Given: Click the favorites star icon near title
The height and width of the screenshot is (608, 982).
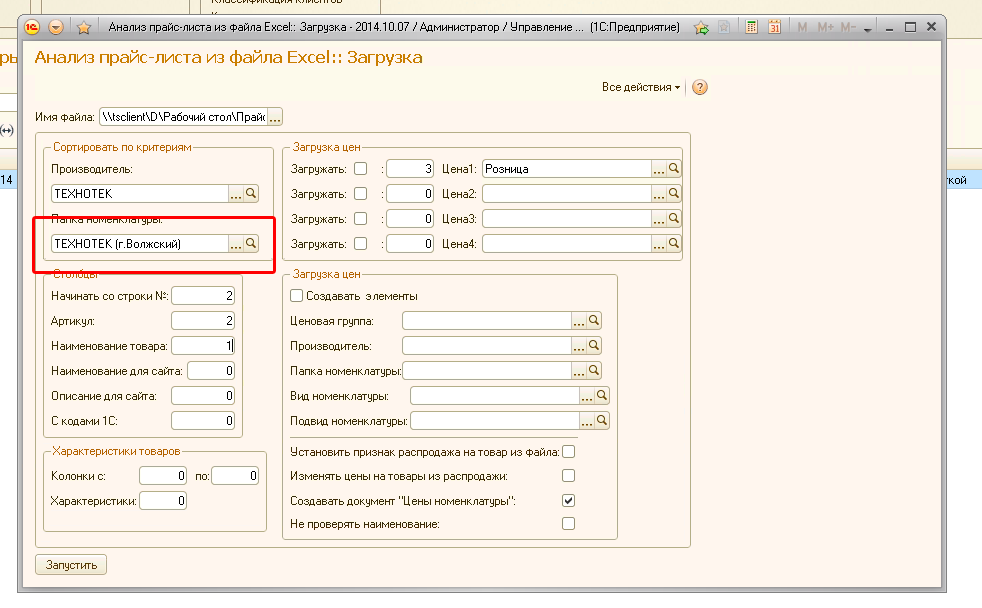Looking at the screenshot, I should pyautogui.click(x=83, y=27).
